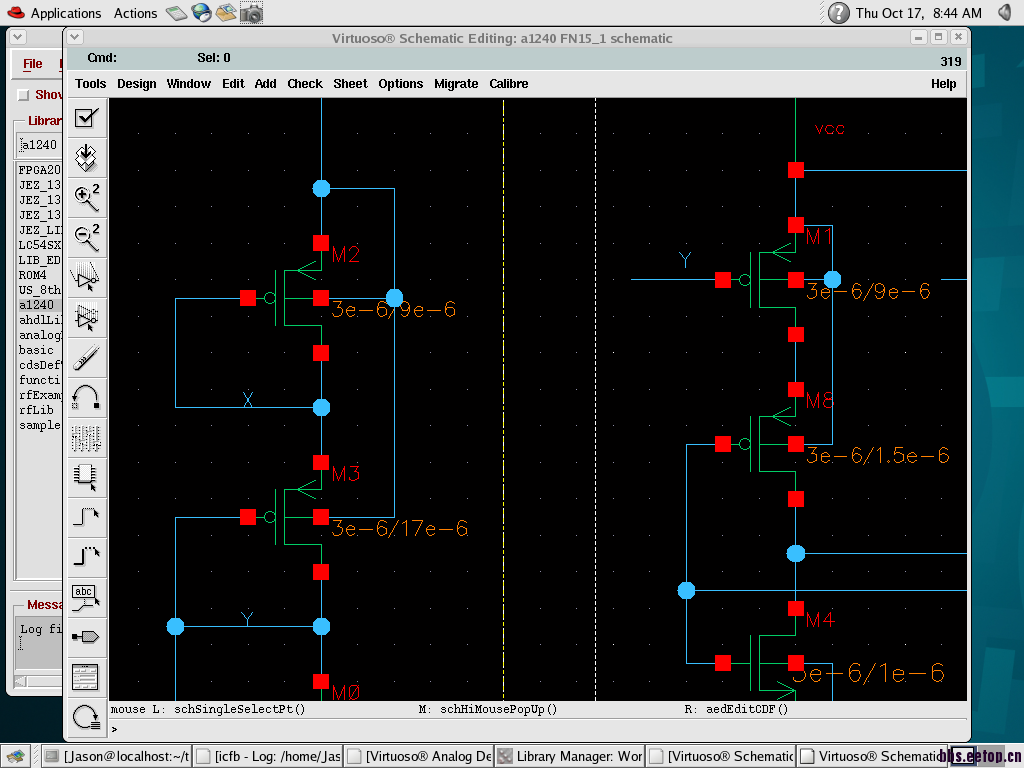Open the icfb Log window from taskbar
The image size is (1024, 768).
point(268,756)
